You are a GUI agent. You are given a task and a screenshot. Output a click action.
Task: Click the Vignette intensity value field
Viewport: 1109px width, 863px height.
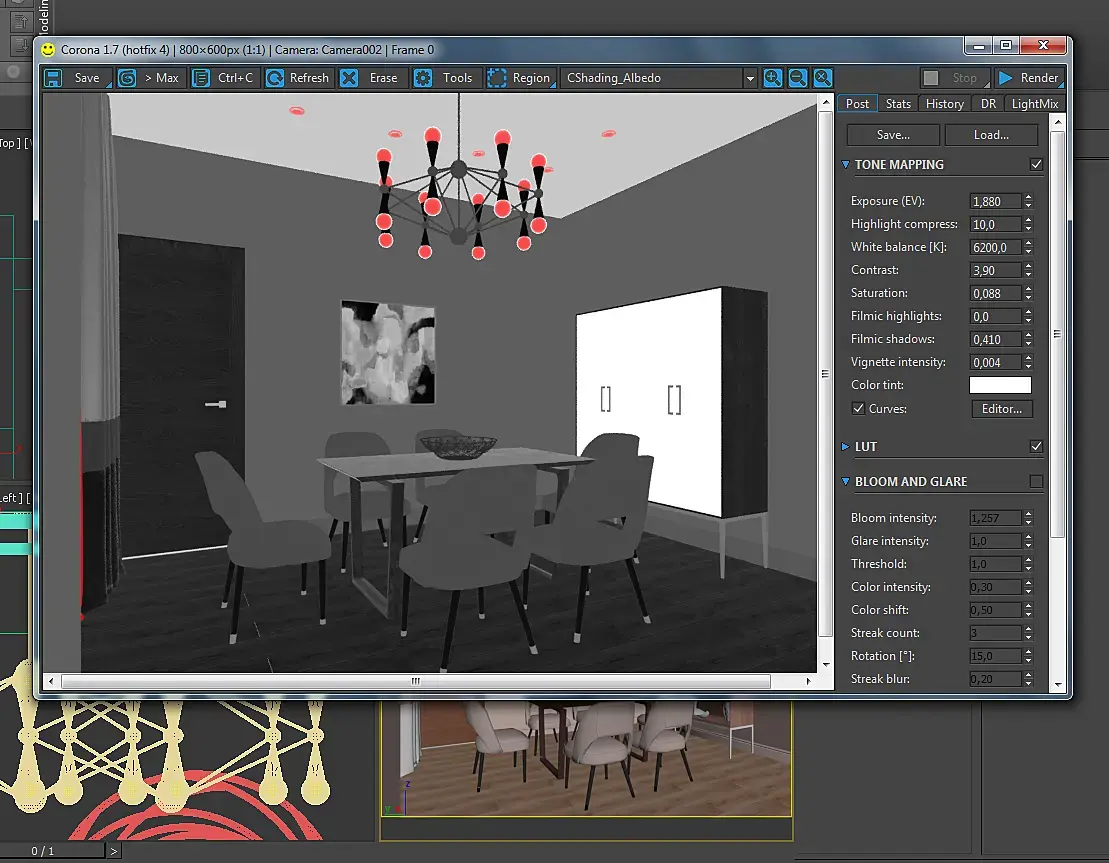pos(995,362)
